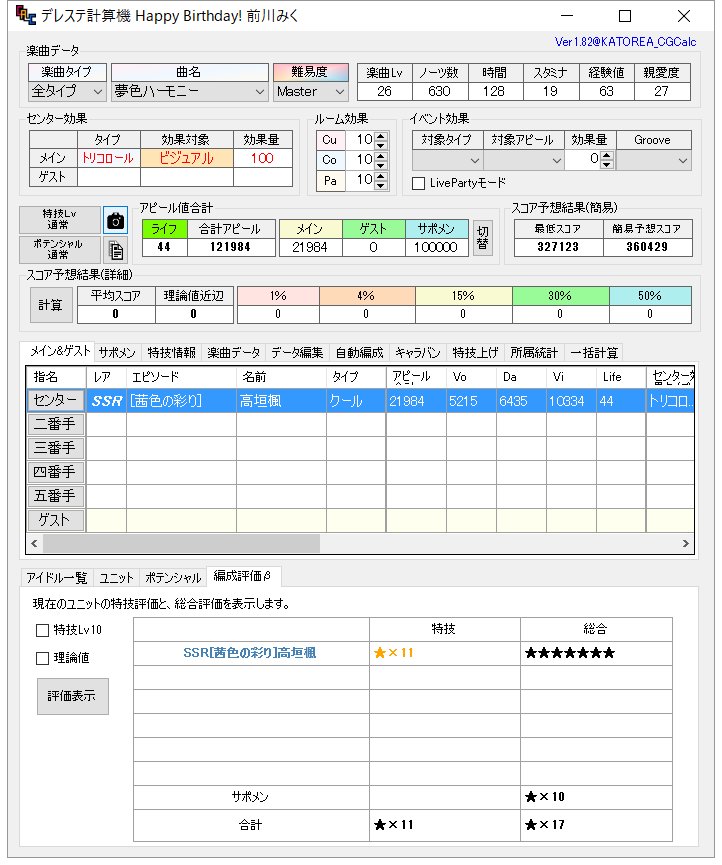Open the 対象アピール event dropdown
Screen dimensions: 722x865
523,160
